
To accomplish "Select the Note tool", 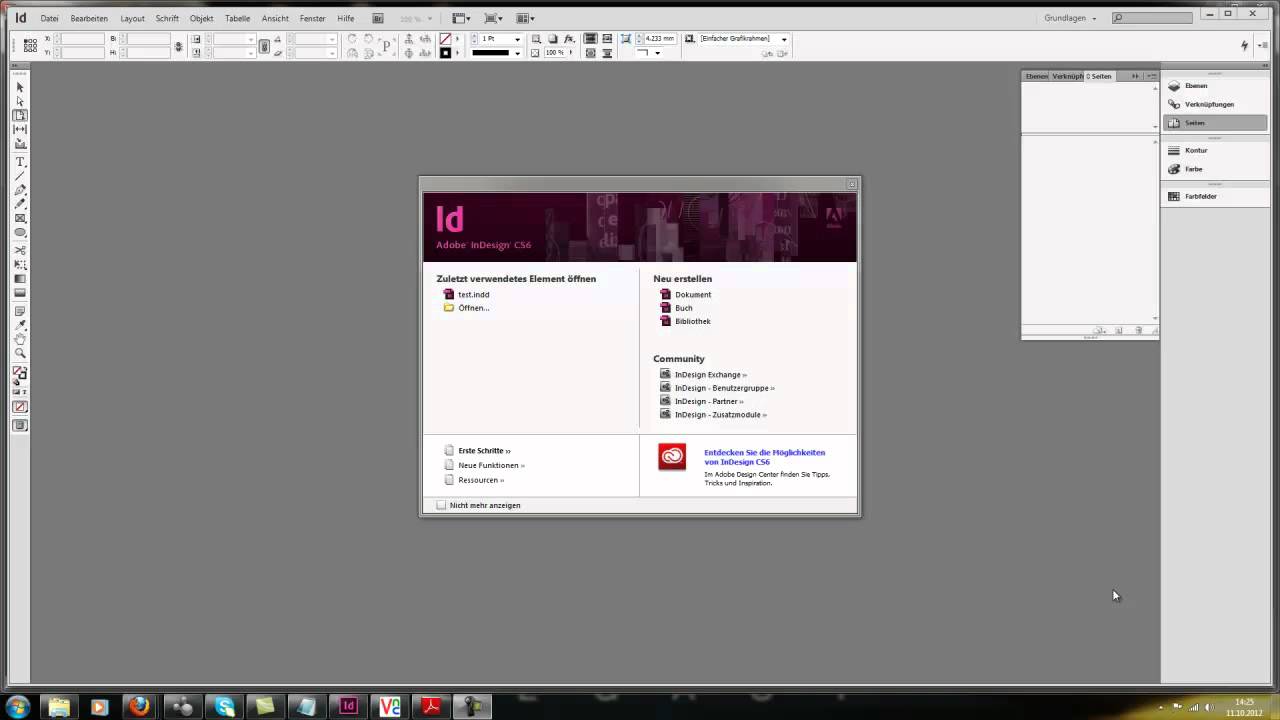I will click(20, 311).
